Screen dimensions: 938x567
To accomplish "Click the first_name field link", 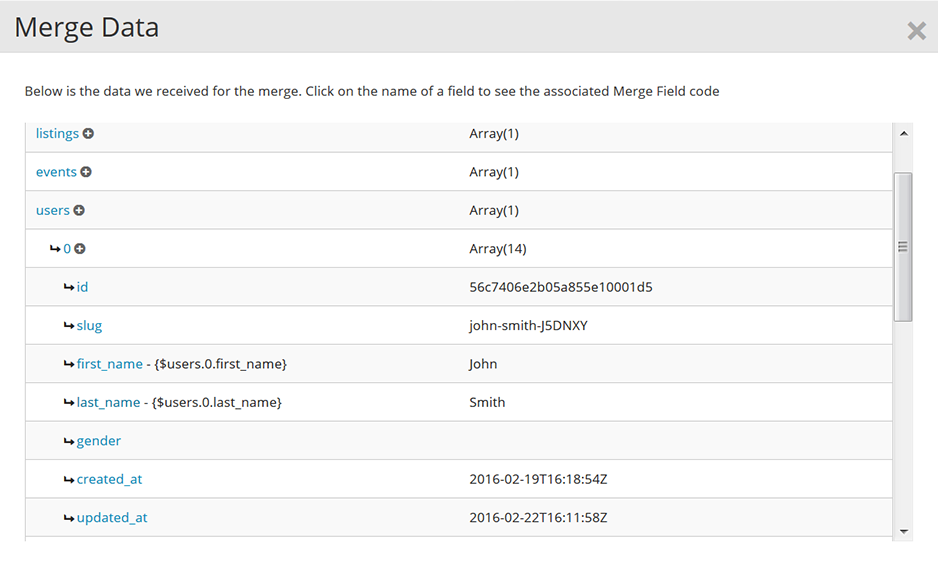I will pyautogui.click(x=109, y=364).
